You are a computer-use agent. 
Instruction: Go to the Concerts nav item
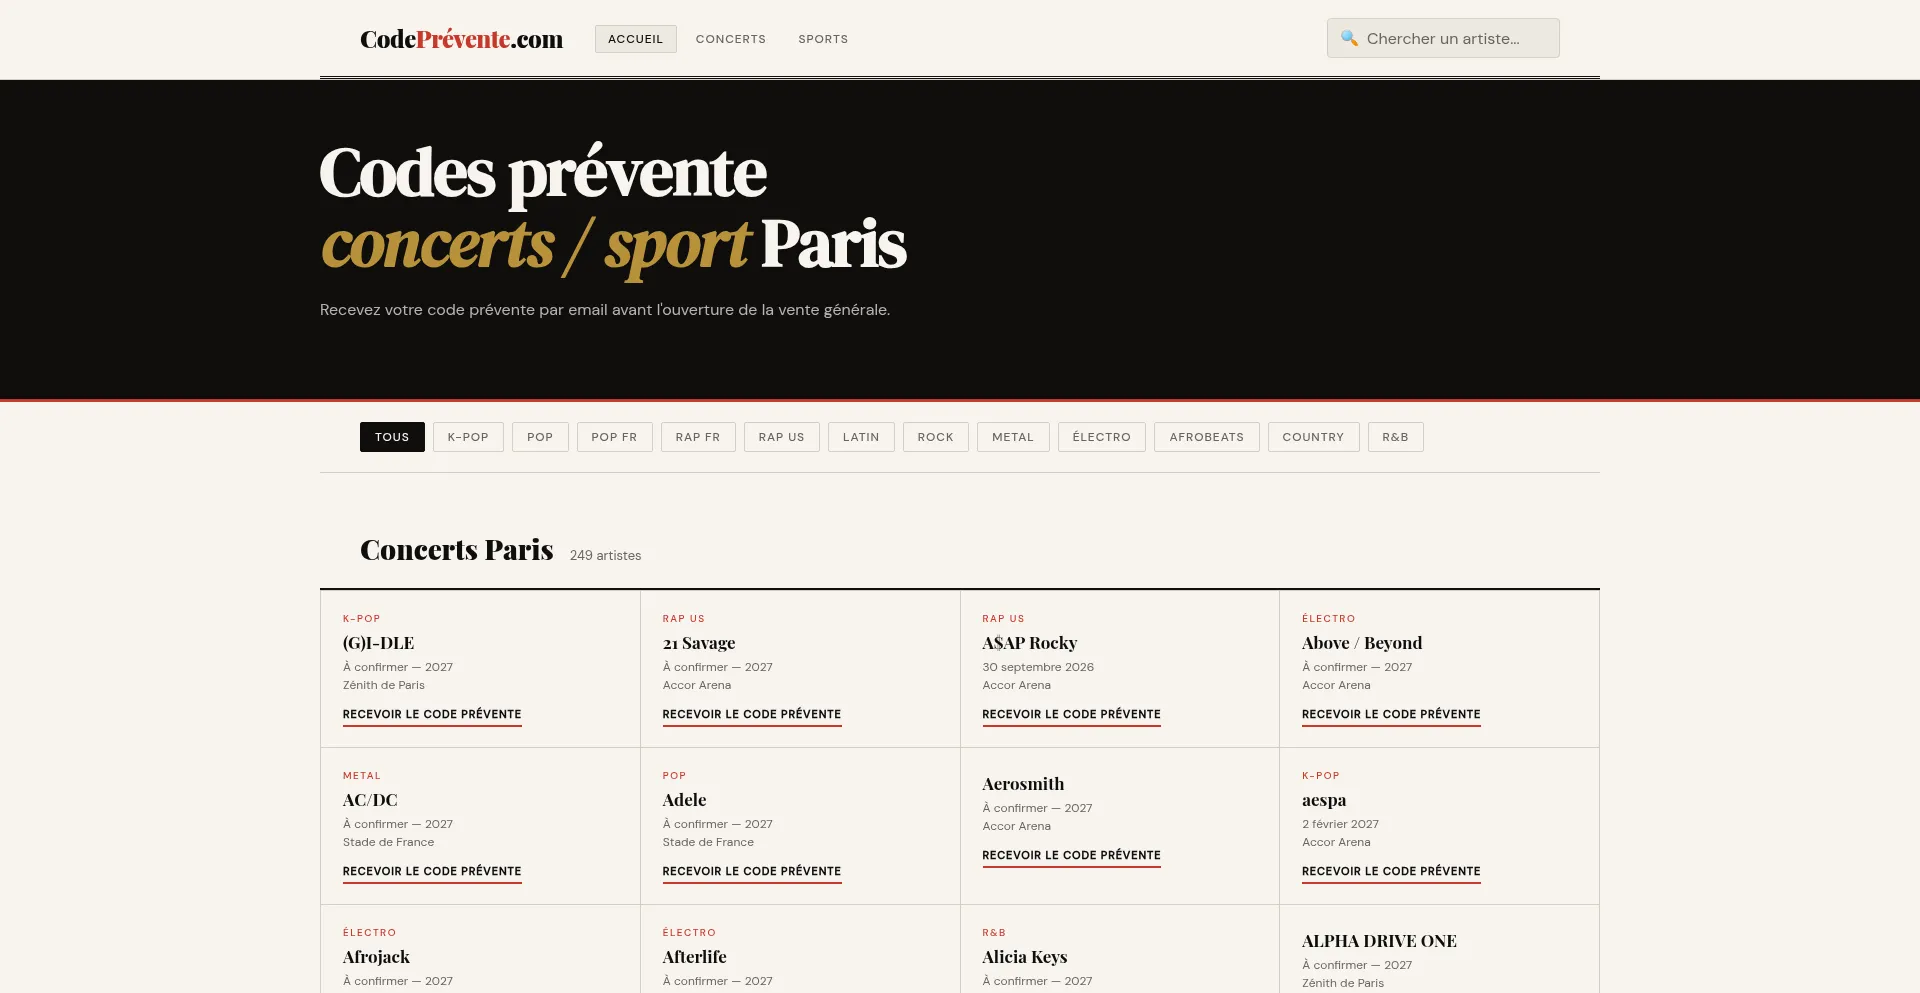click(x=731, y=39)
